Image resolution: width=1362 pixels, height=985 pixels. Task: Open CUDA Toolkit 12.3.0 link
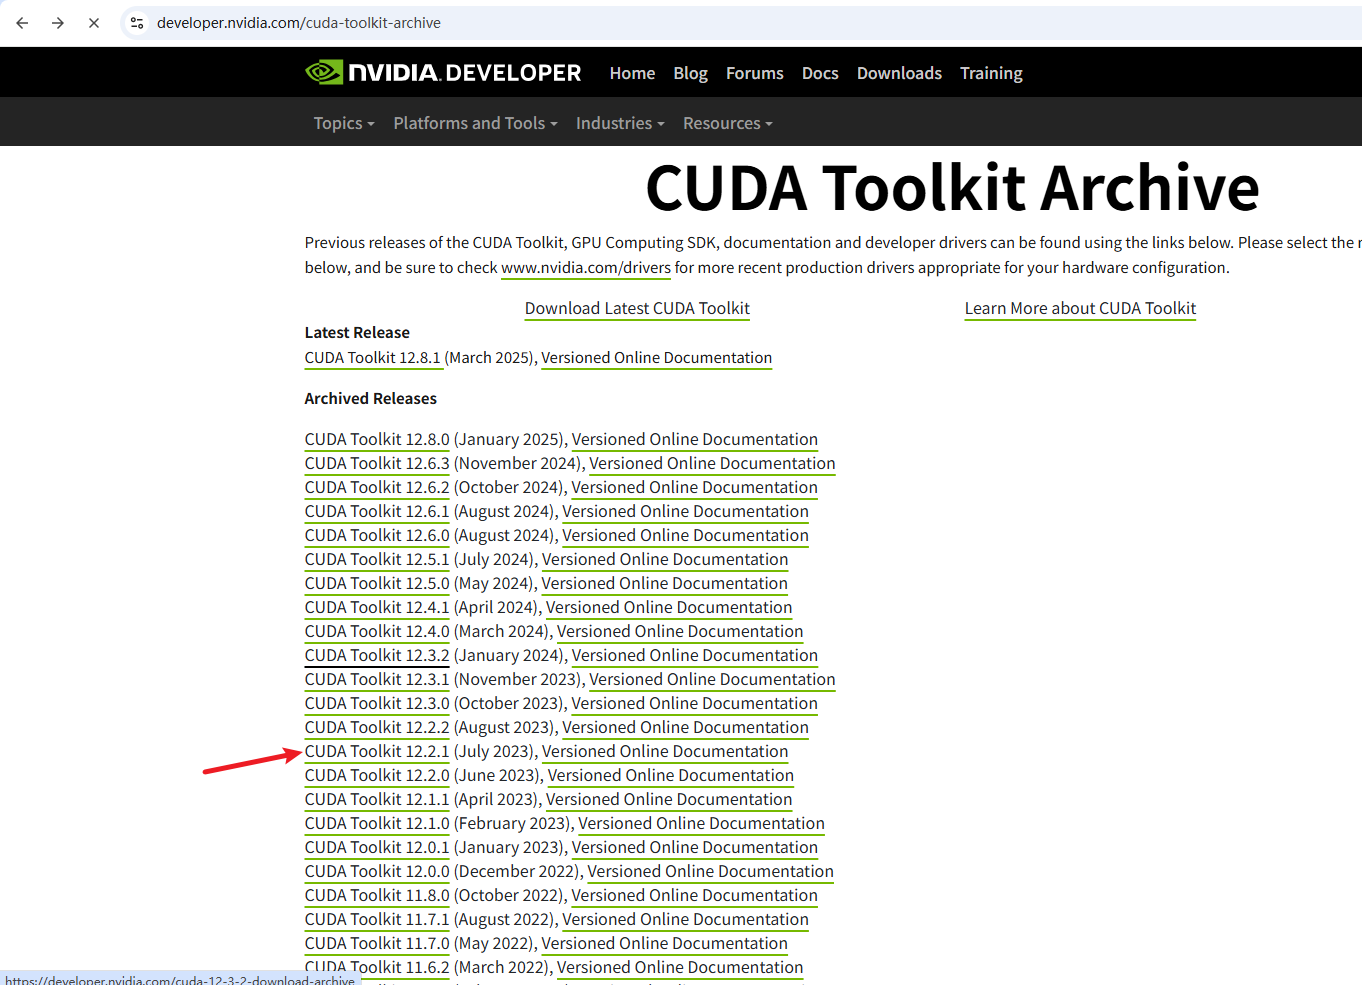377,703
